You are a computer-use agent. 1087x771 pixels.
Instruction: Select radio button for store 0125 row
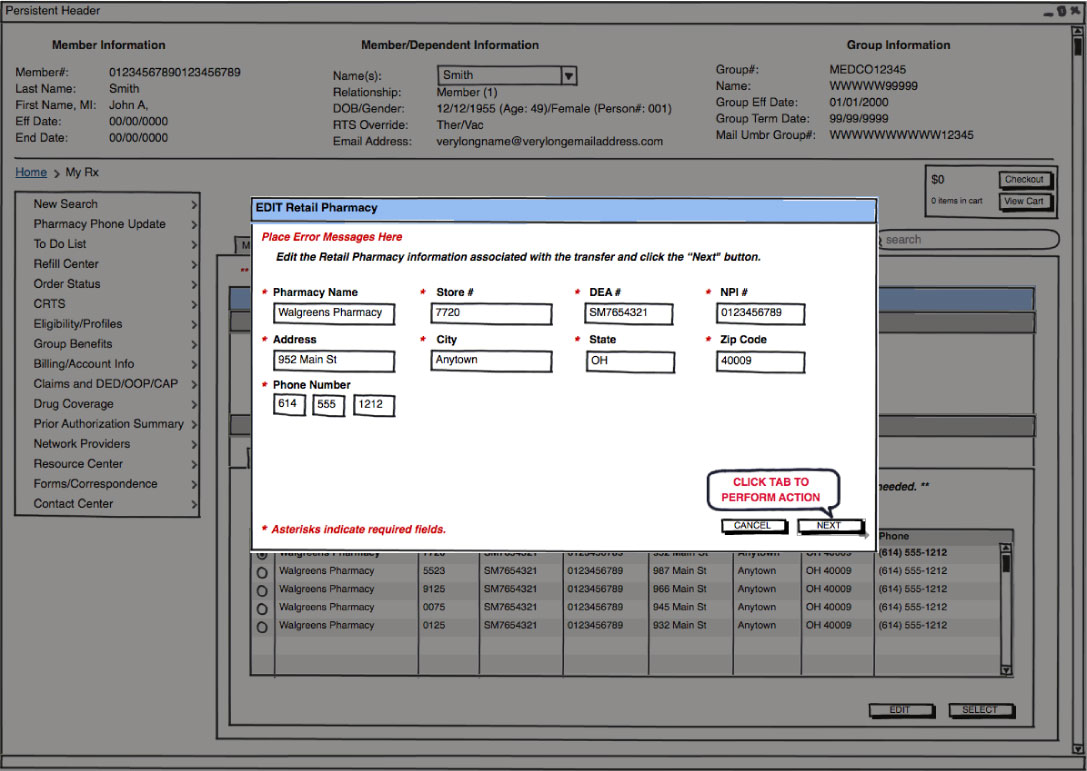click(262, 627)
